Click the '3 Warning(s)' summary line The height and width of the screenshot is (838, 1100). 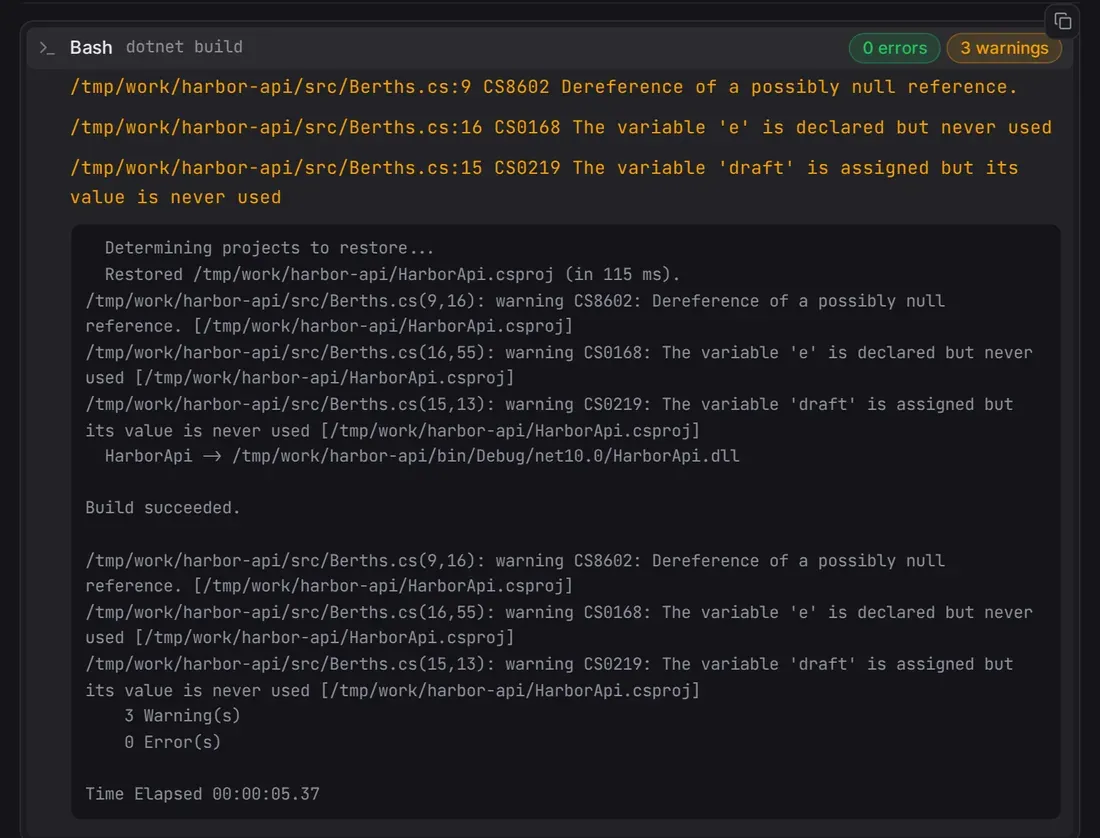[x=182, y=716]
